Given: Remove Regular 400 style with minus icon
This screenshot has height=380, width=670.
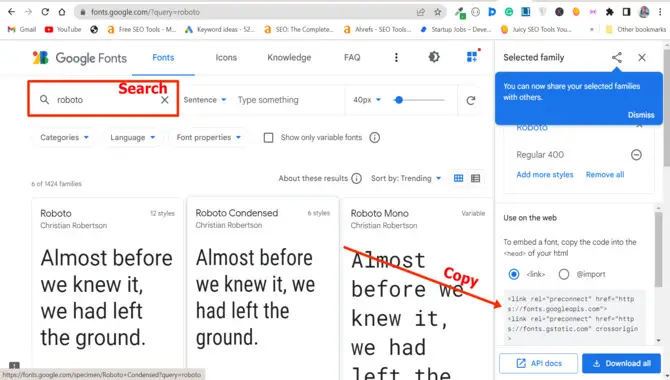Looking at the screenshot, I should [636, 155].
